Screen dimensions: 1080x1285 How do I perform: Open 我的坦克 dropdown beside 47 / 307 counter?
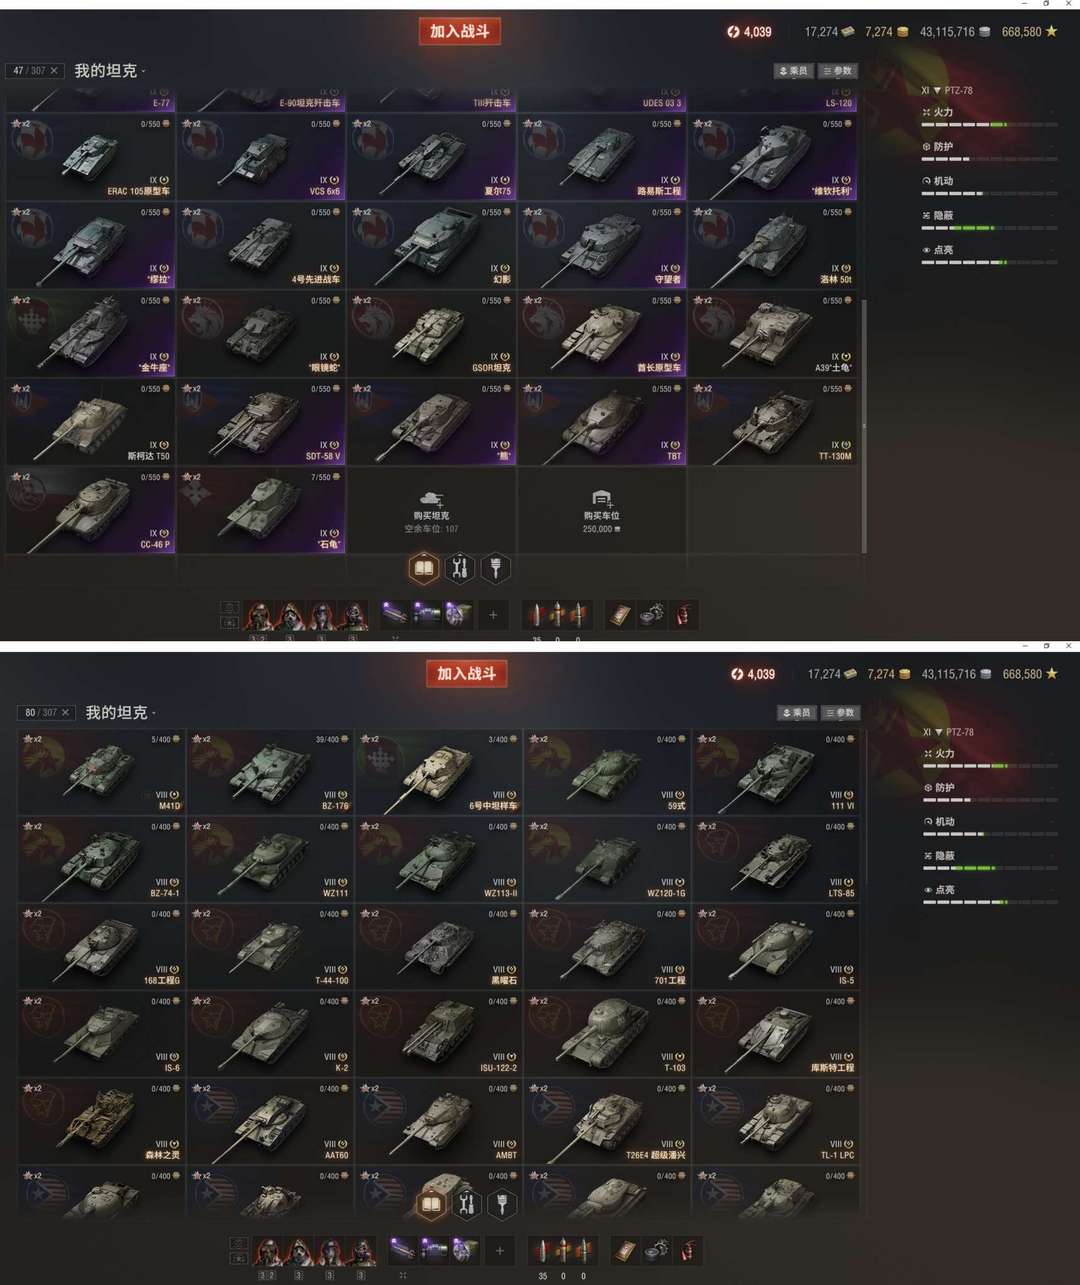tap(110, 71)
